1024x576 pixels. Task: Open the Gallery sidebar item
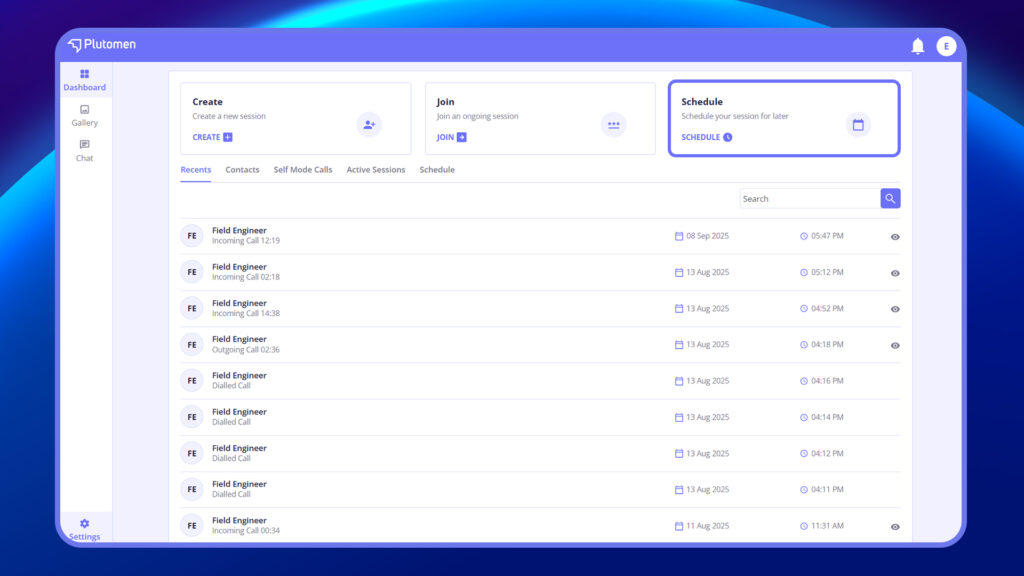point(84,116)
